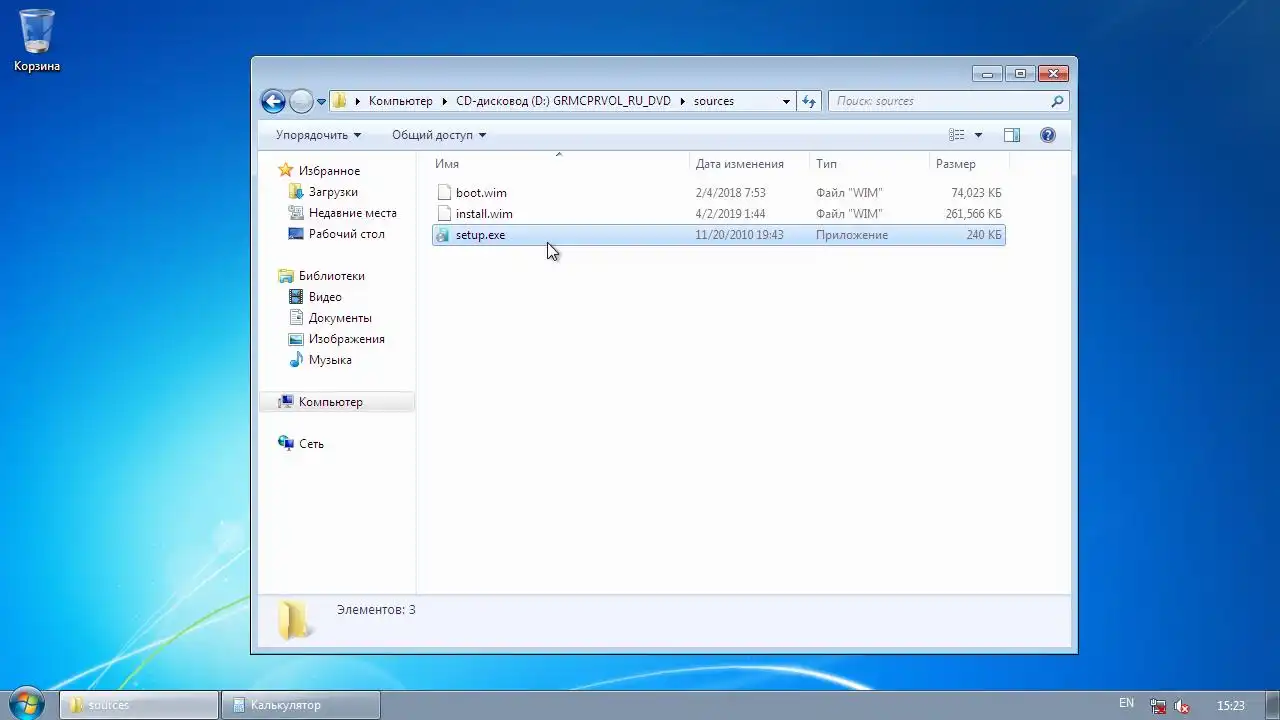This screenshot has height=720, width=1280.
Task: Switch to Калькулятор taskbar button
Action: [x=301, y=705]
